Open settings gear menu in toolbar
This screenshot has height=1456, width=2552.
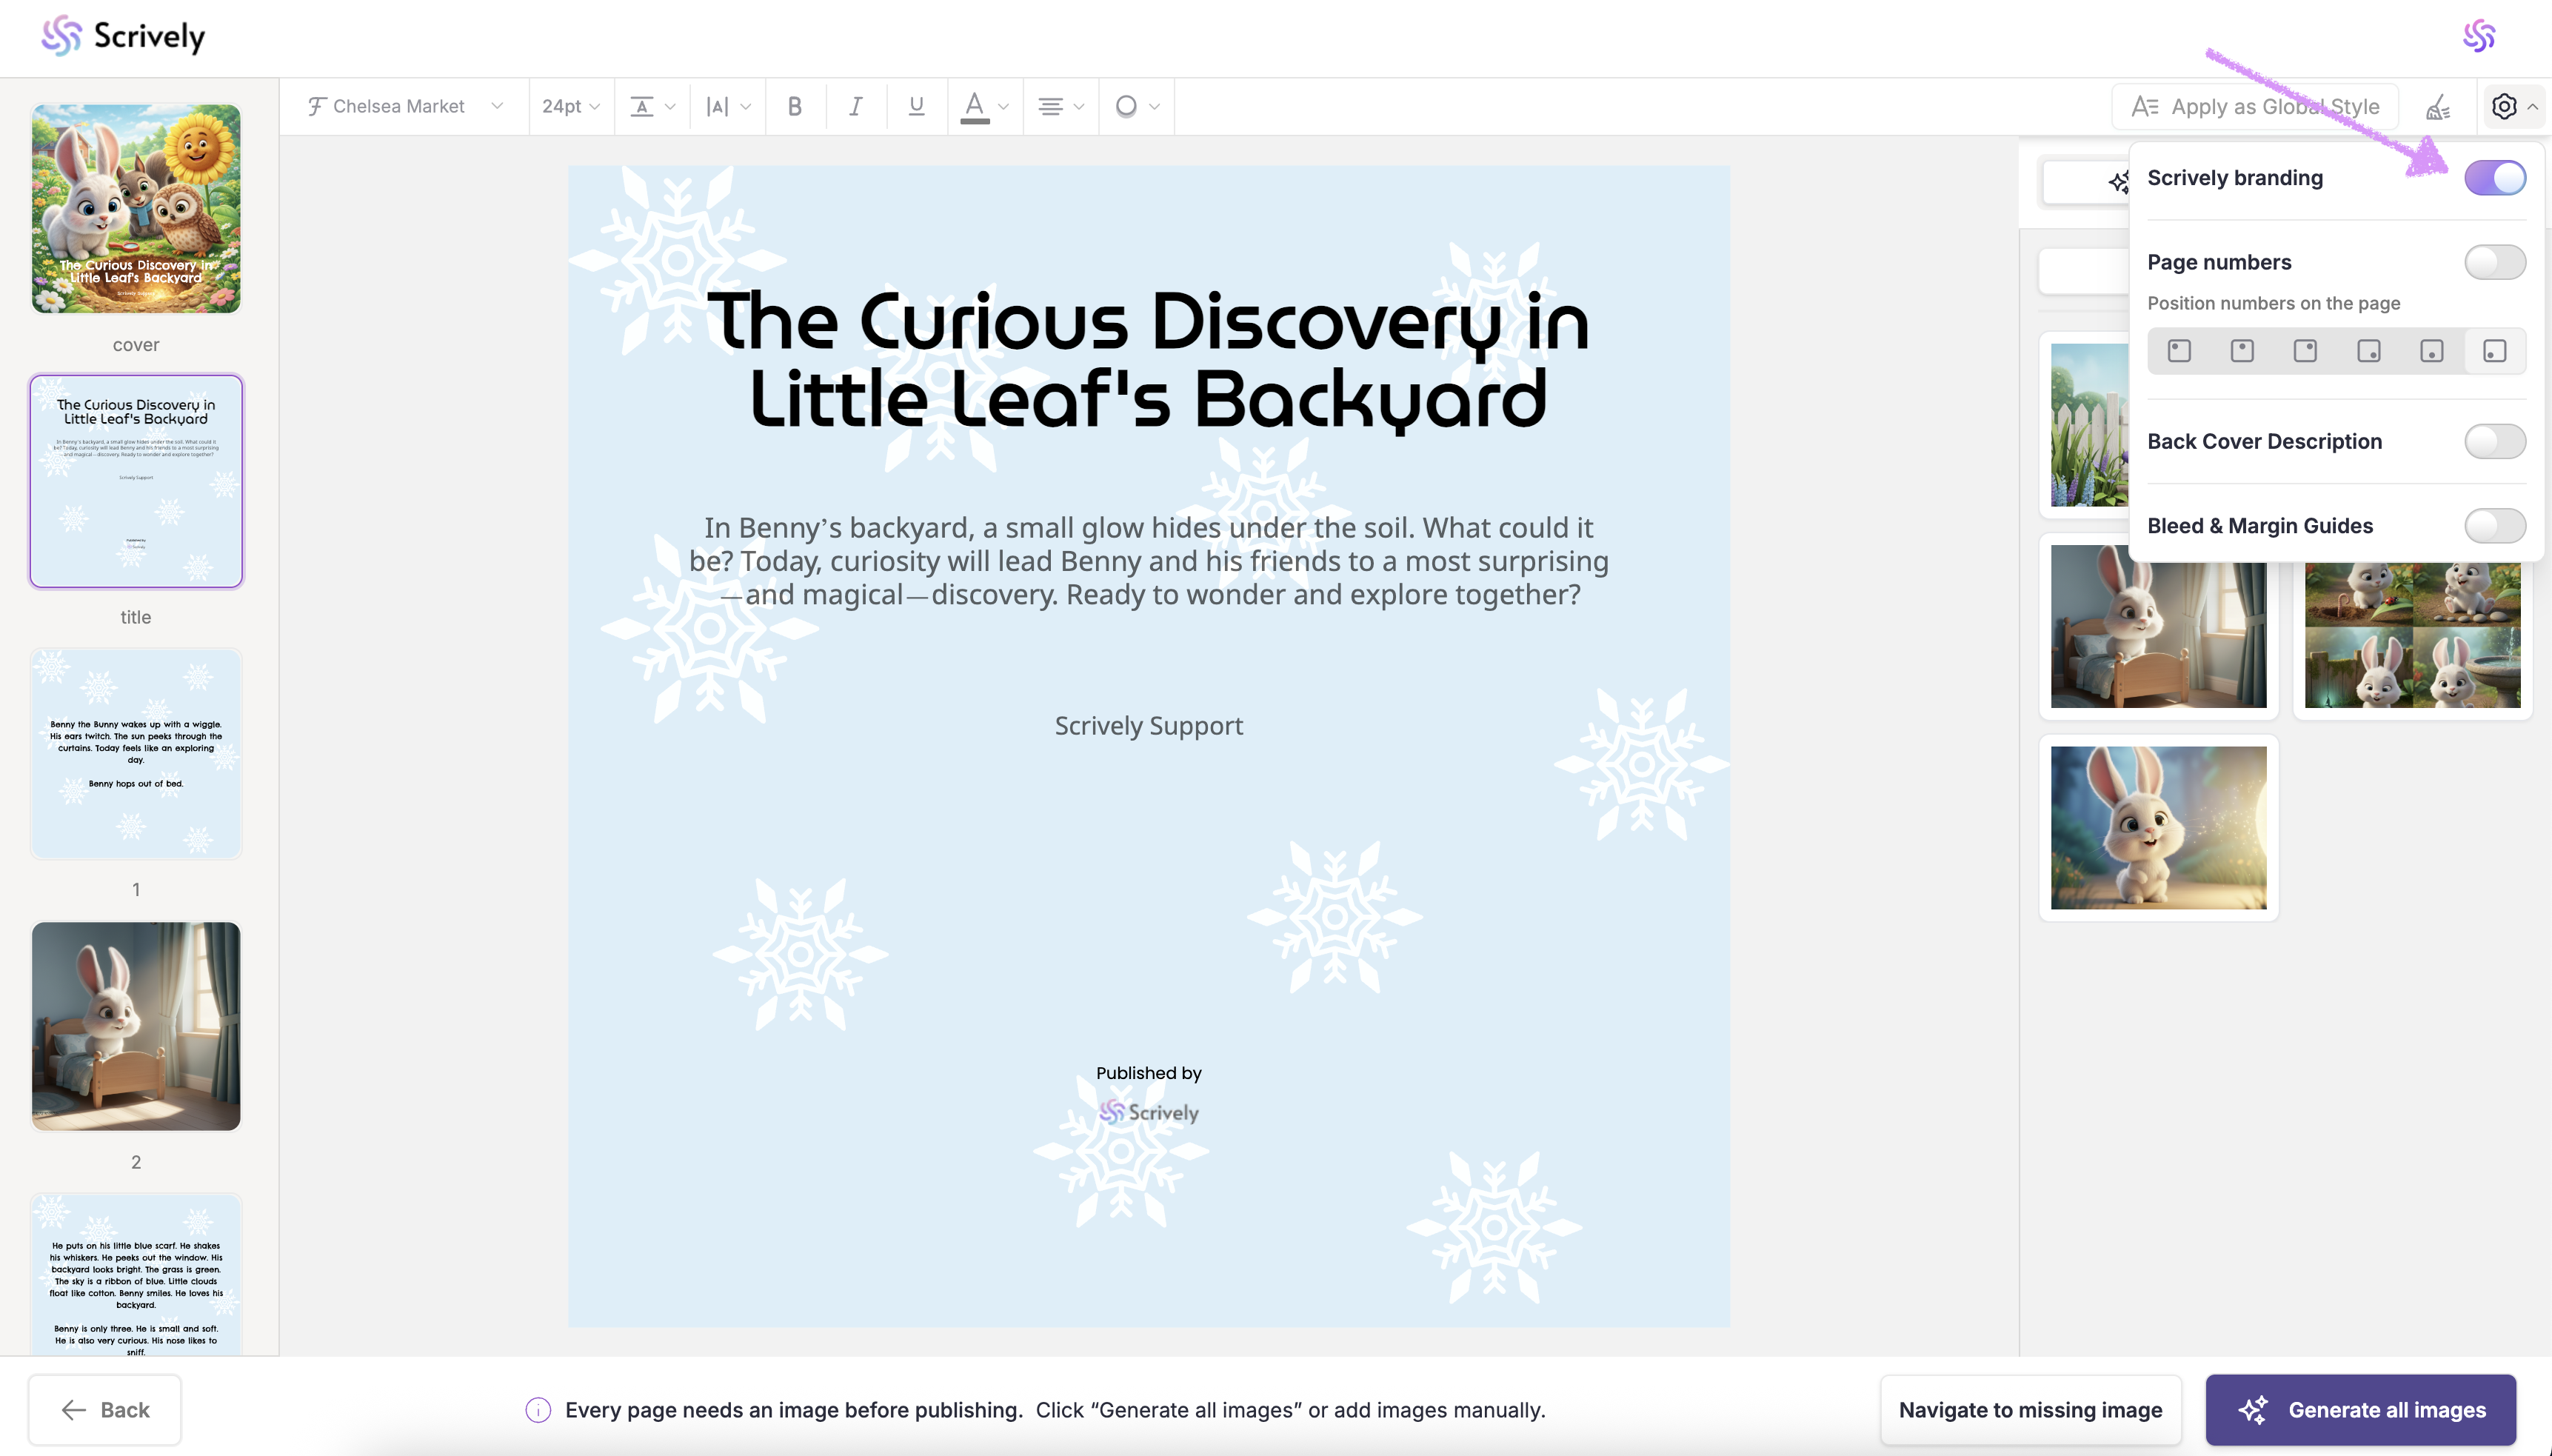pos(2504,106)
